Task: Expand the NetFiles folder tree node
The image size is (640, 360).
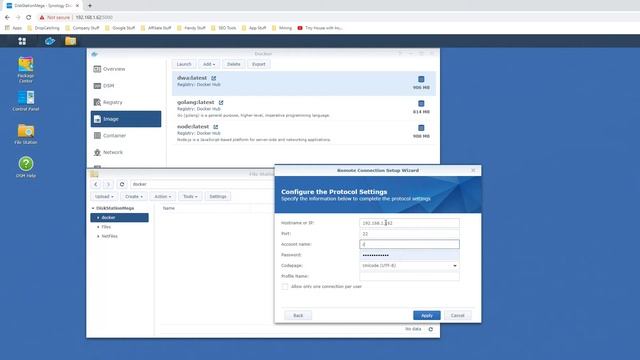Action: click(98, 236)
